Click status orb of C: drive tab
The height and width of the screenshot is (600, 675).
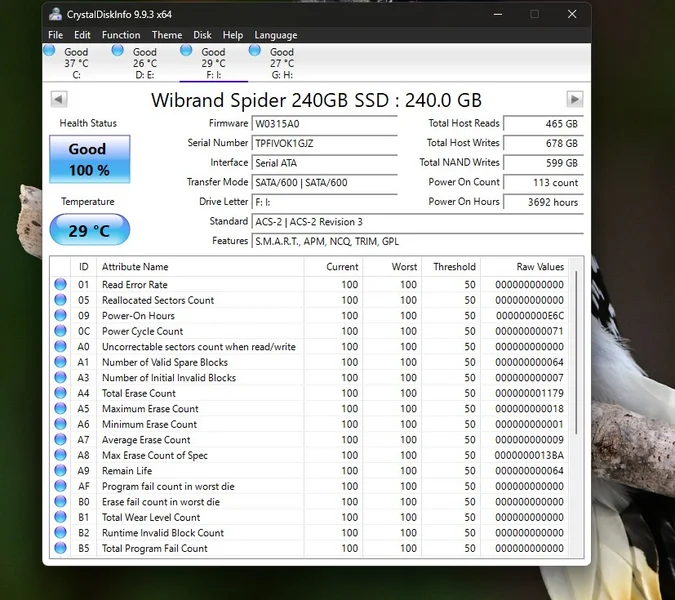tap(49, 50)
